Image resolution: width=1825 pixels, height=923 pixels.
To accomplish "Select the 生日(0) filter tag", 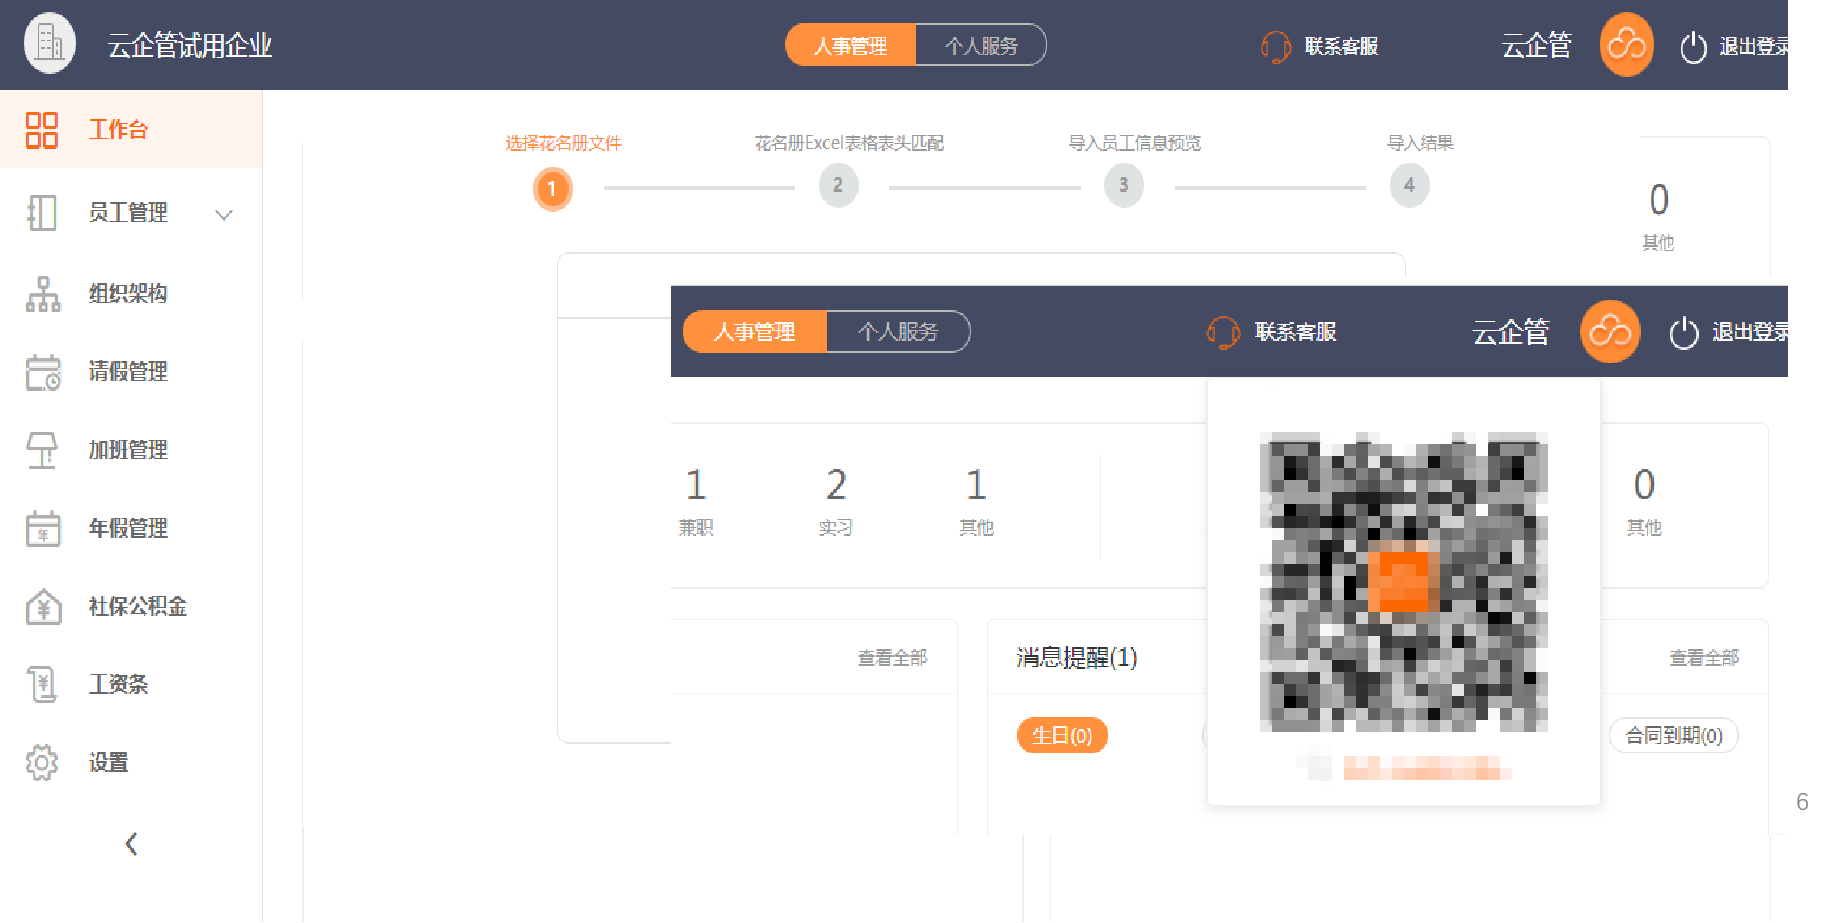I will click(1062, 735).
